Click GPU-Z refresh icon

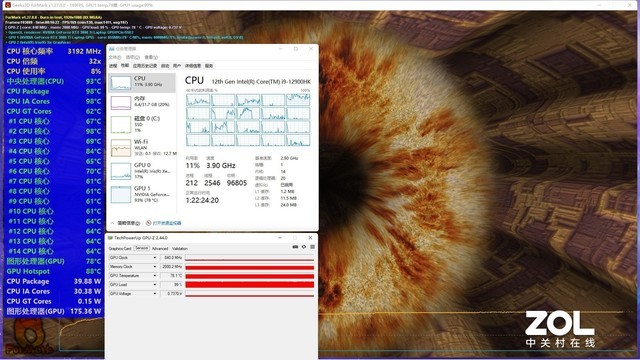point(304,247)
